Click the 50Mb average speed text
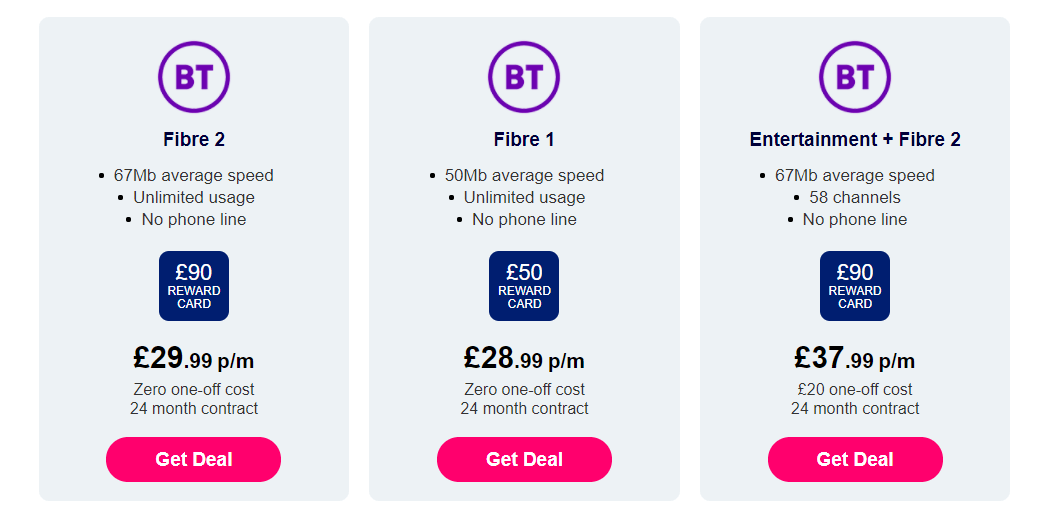Screen dimensions: 1057x531 pyautogui.click(x=524, y=176)
